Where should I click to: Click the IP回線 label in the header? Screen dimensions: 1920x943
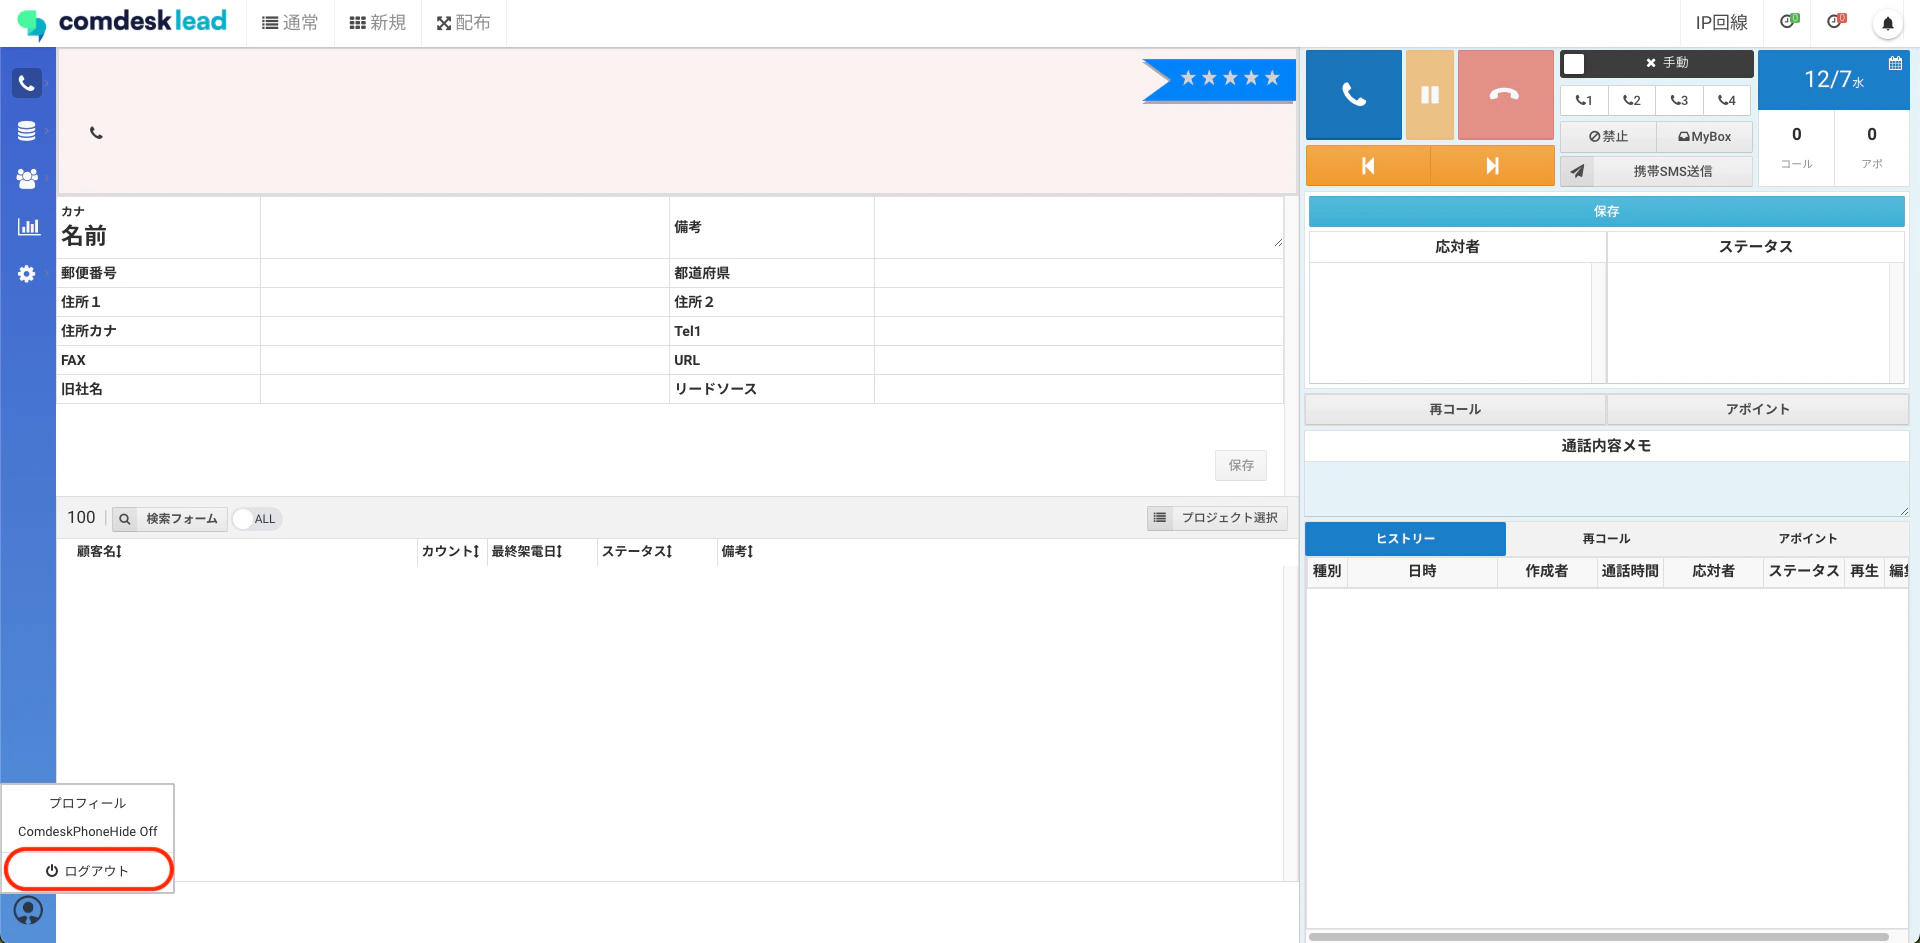(x=1721, y=22)
